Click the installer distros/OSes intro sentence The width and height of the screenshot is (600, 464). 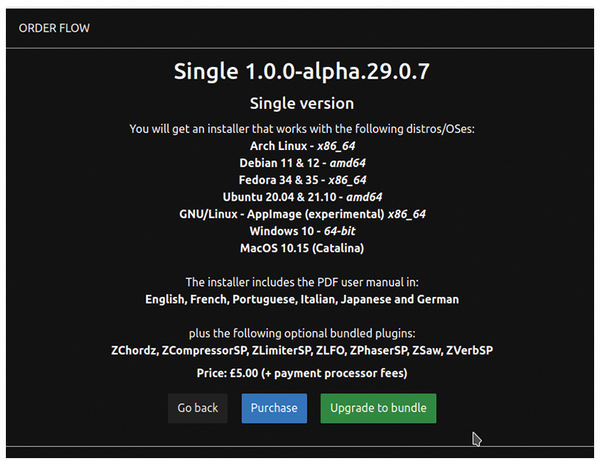coord(302,129)
